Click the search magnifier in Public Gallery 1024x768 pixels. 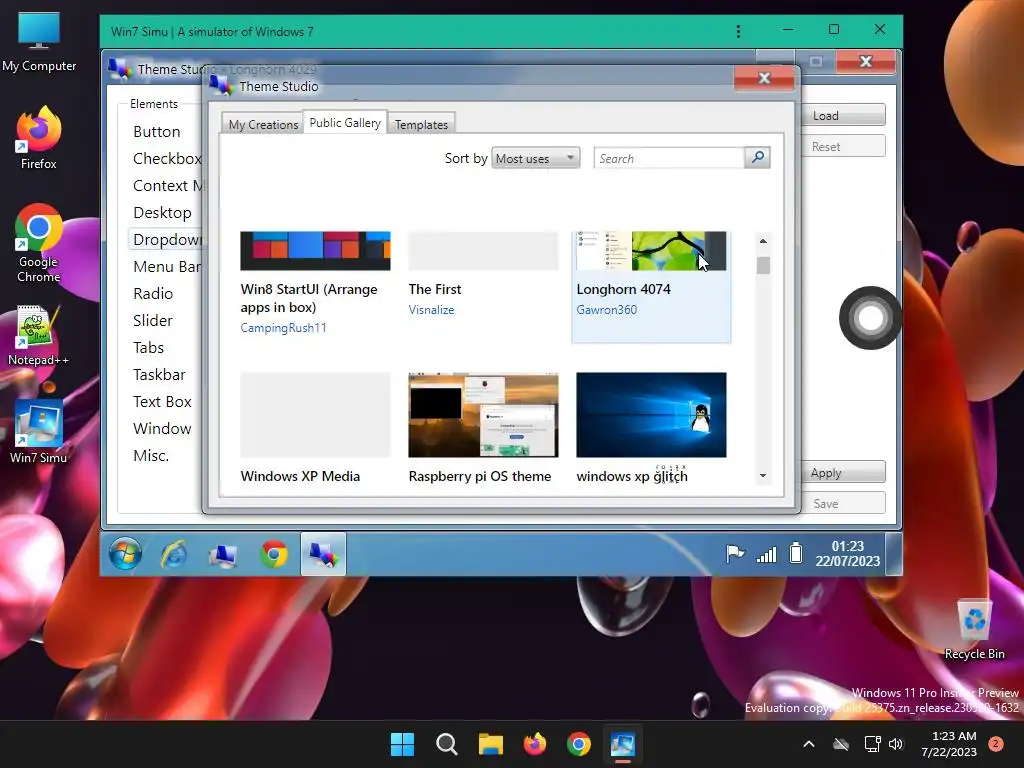[758, 157]
